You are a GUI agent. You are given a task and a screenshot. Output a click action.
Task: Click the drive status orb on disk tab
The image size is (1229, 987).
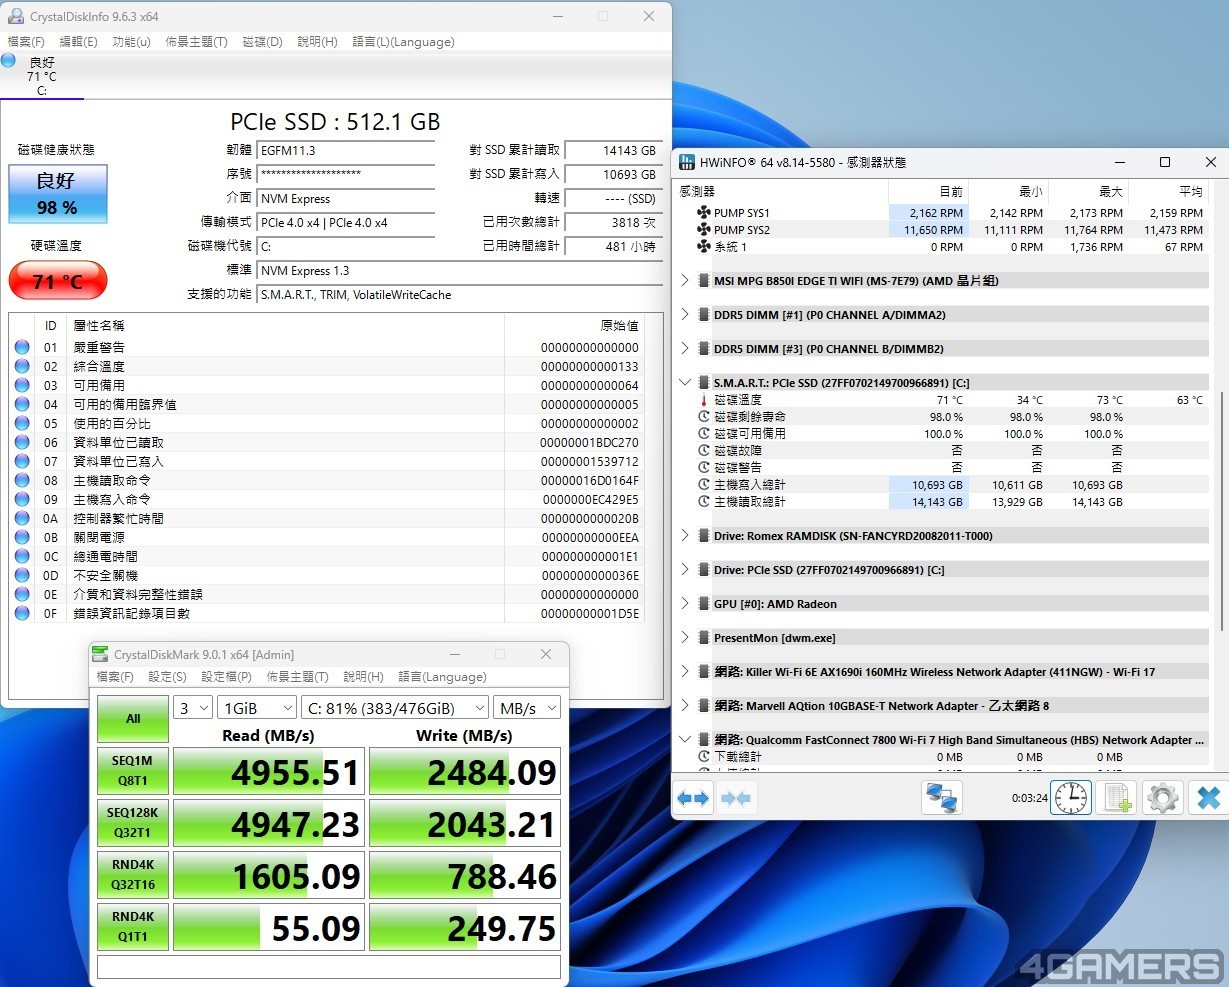tap(8, 60)
